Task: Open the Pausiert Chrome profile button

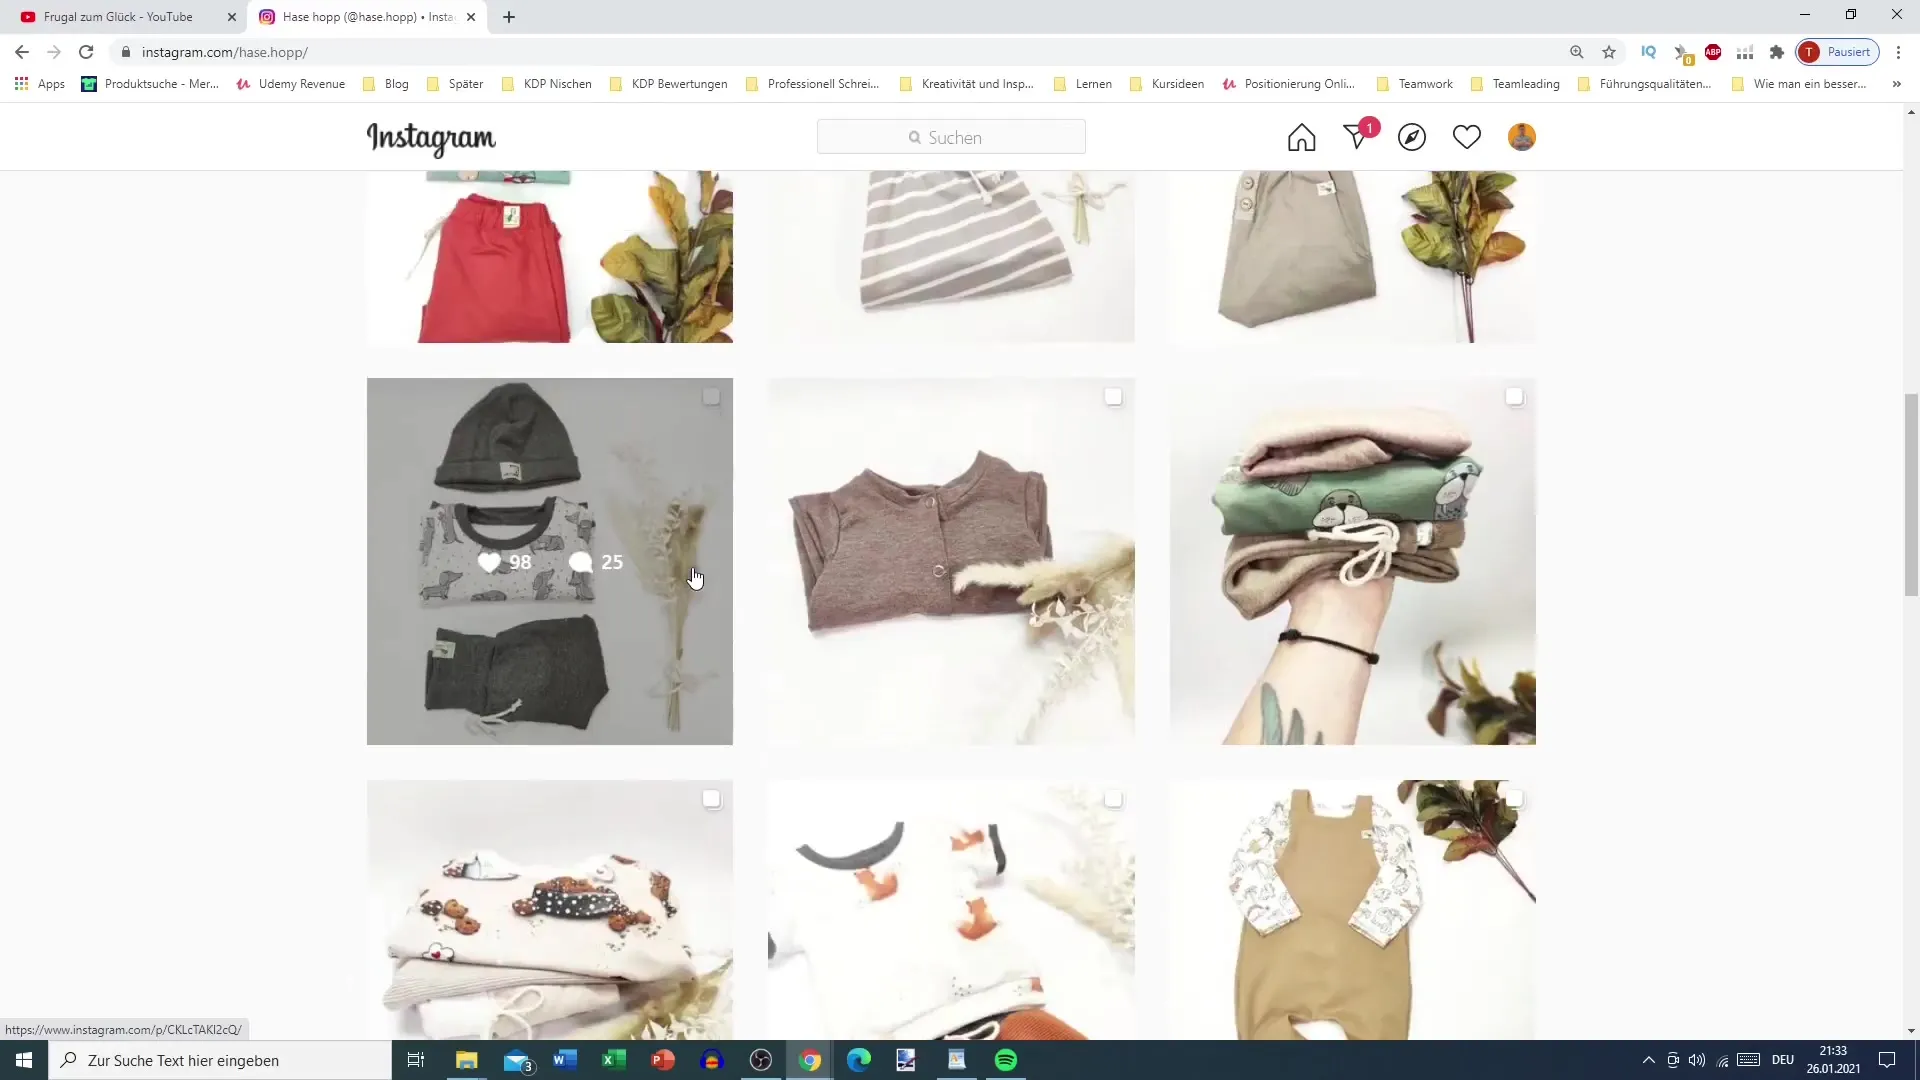Action: coord(1838,52)
